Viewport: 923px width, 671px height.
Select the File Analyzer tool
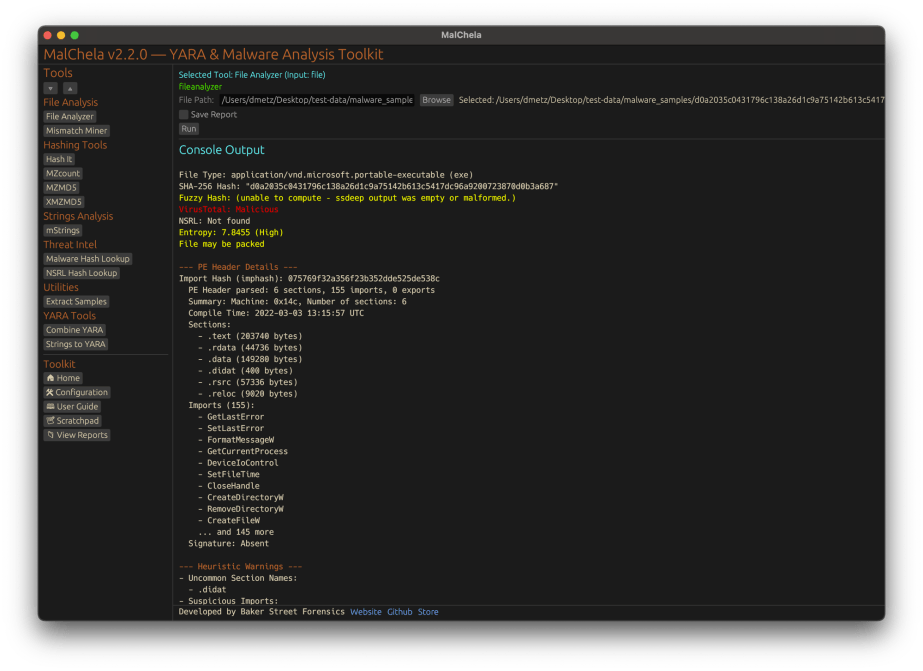[69, 117]
